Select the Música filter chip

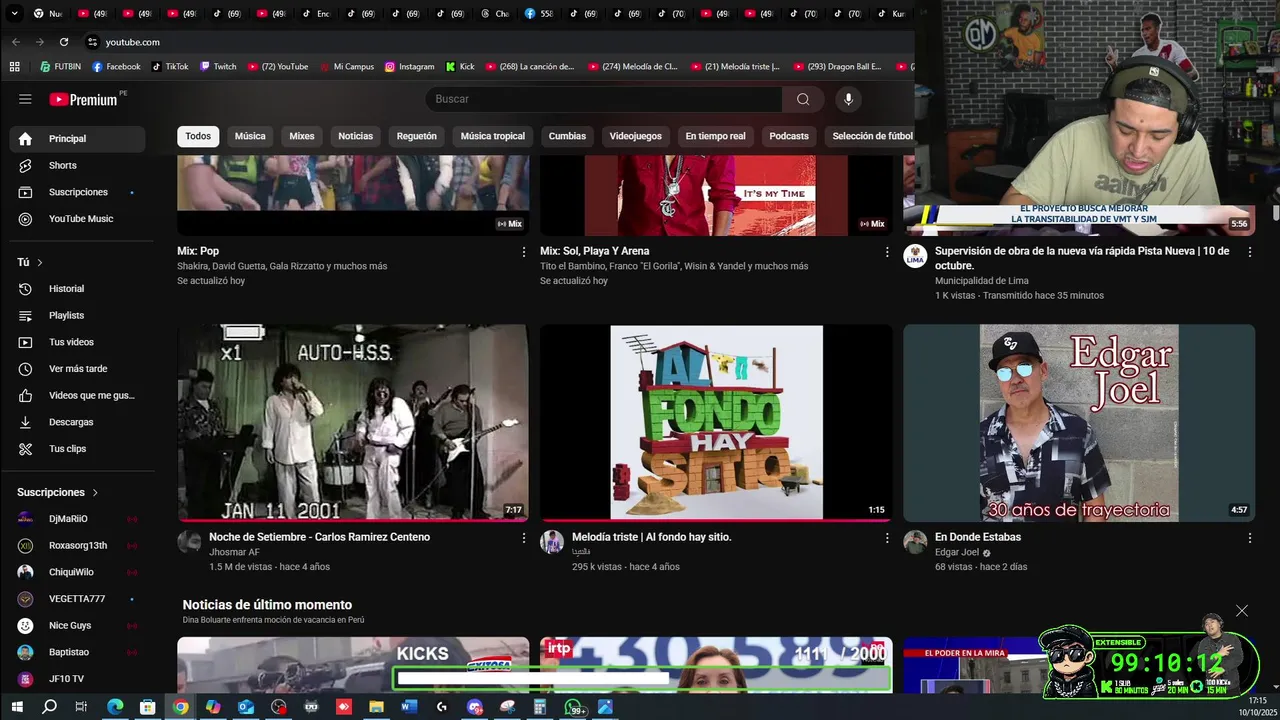click(x=250, y=136)
